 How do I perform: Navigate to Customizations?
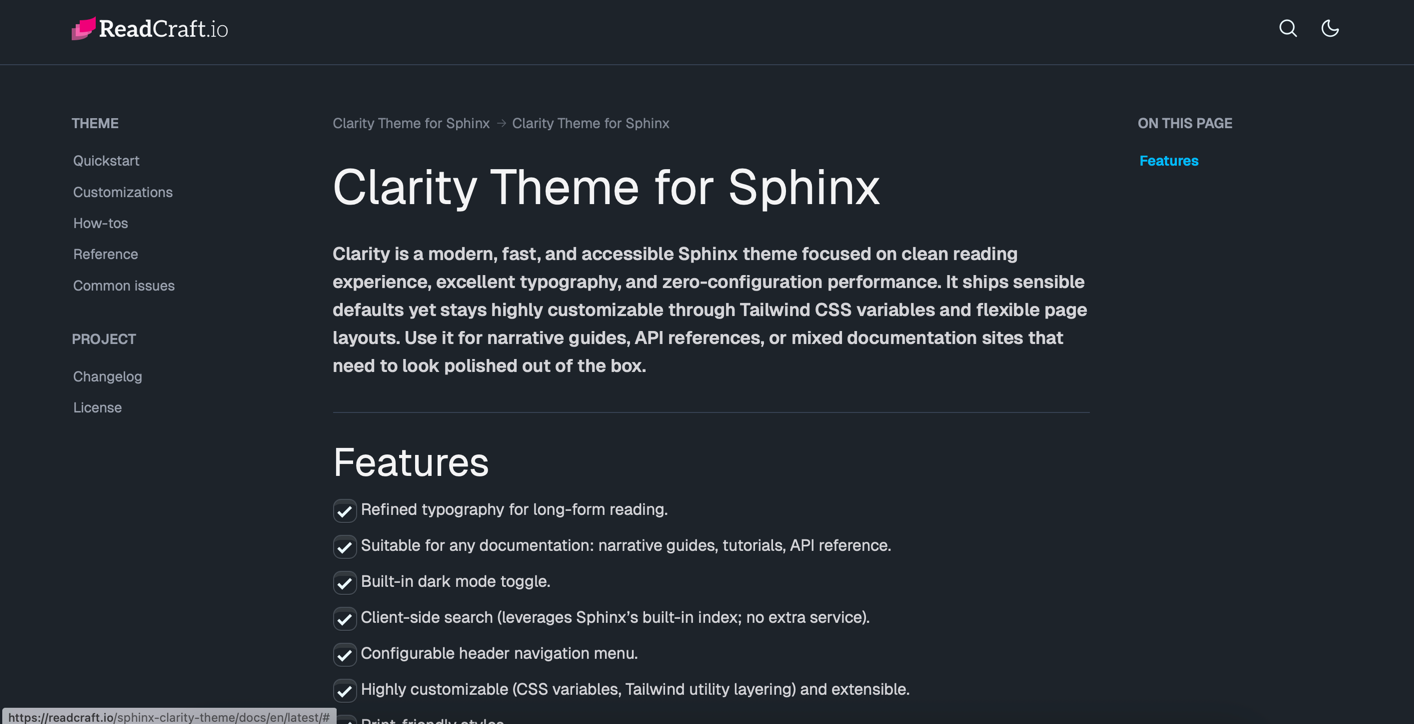pos(122,192)
